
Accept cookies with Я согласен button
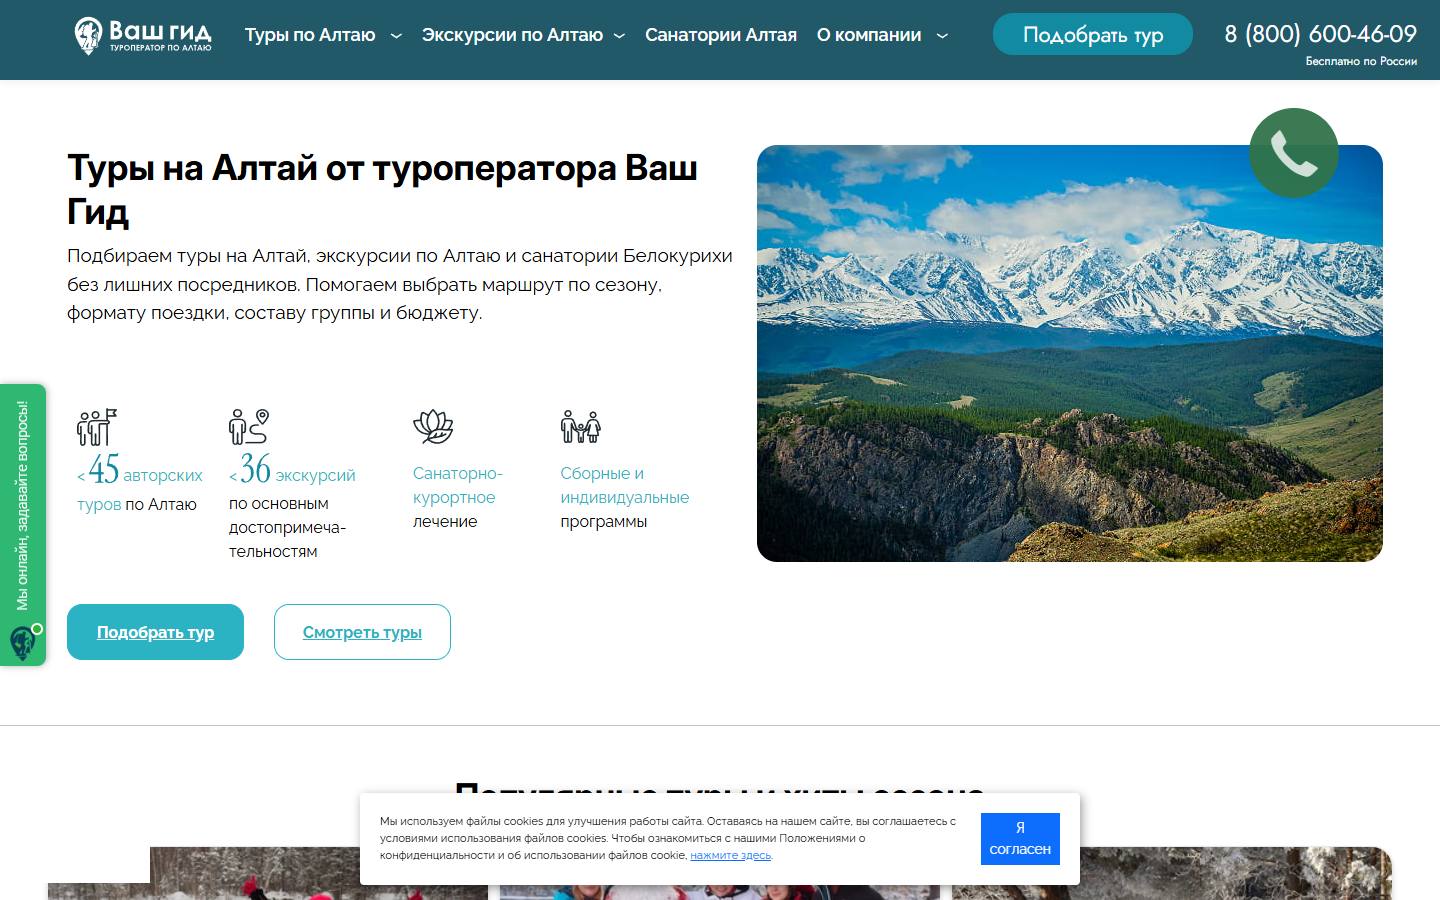pos(1020,839)
